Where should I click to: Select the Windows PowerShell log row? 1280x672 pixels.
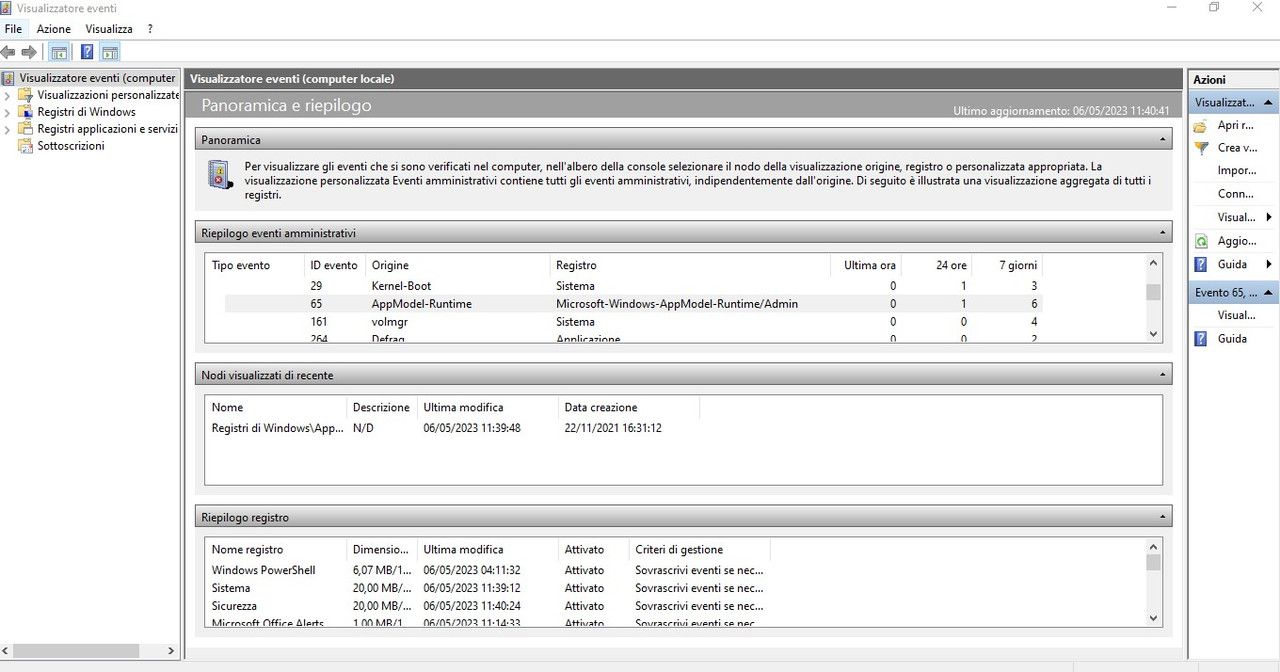(x=488, y=570)
